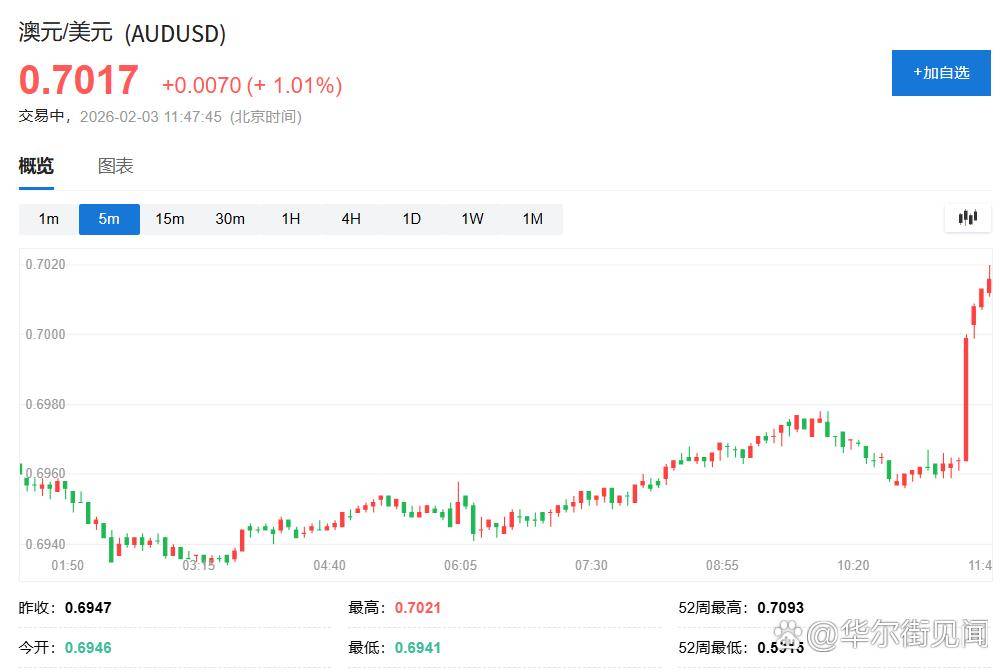Pick the 4H interval button
The height and width of the screenshot is (672, 1008).
[x=351, y=219]
